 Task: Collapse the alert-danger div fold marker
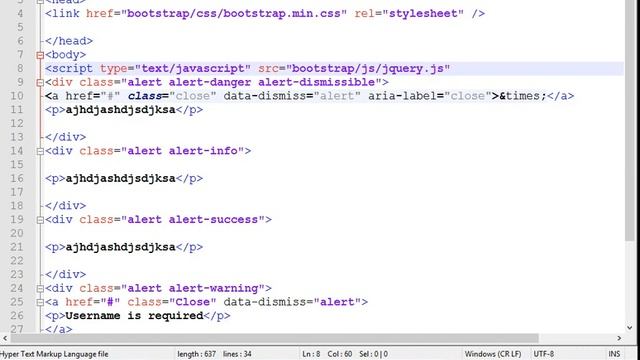pyautogui.click(x=40, y=83)
